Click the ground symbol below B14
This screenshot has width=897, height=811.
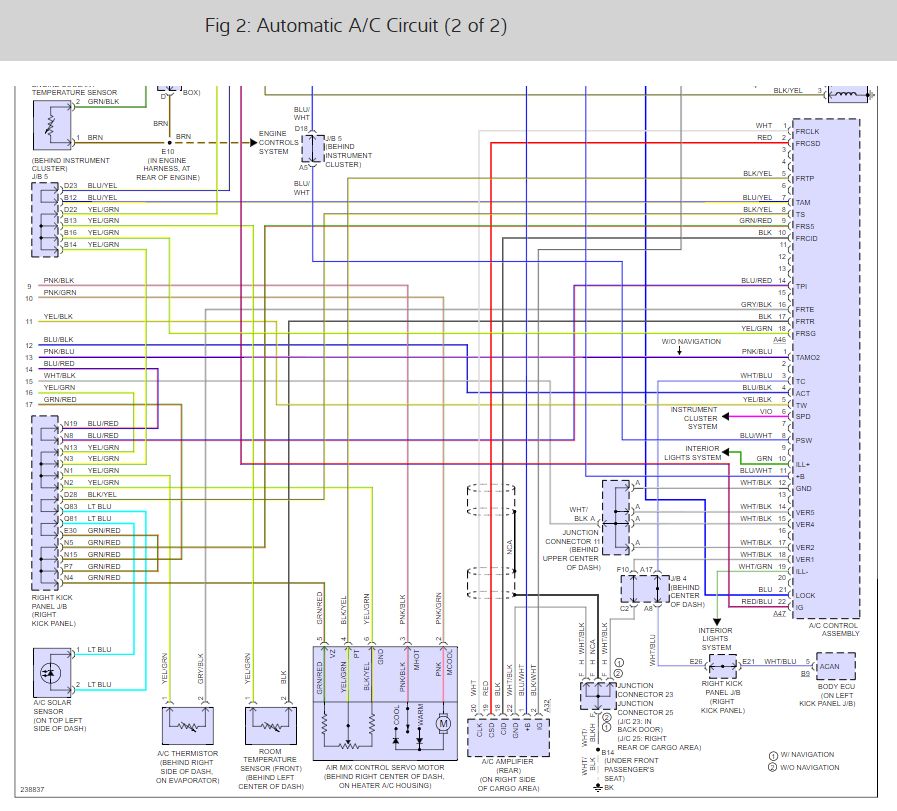tap(598, 788)
